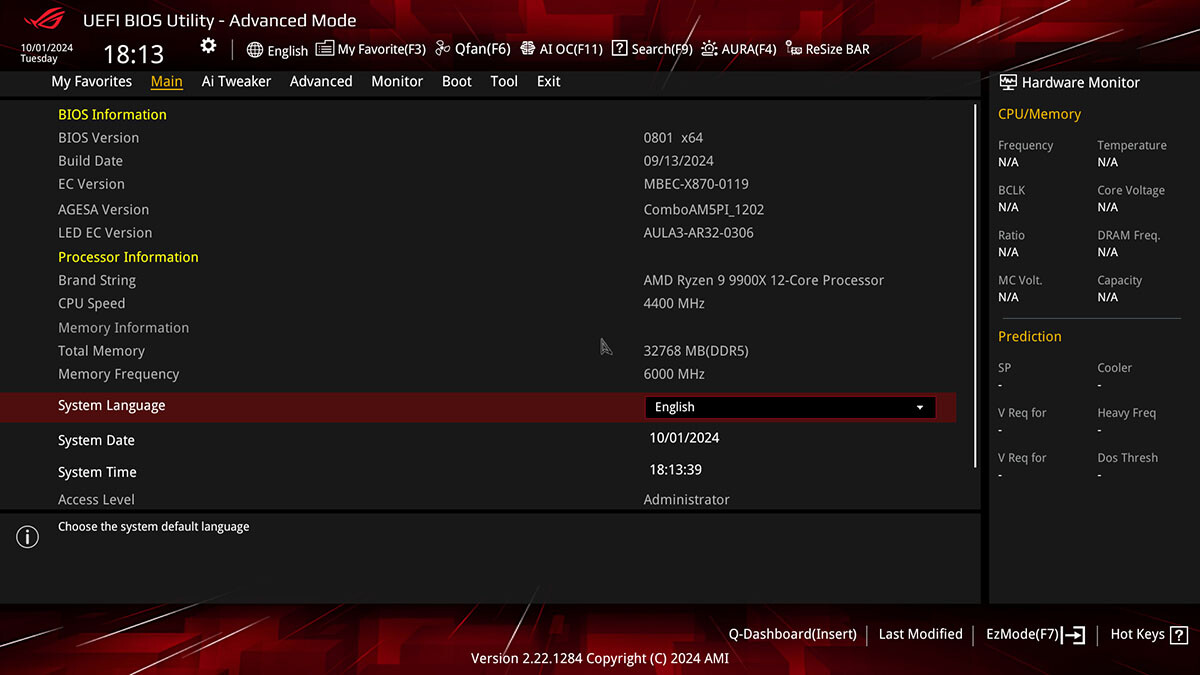Click the MC Volt. label
Viewport: 1200px width, 675px height.
(1020, 280)
